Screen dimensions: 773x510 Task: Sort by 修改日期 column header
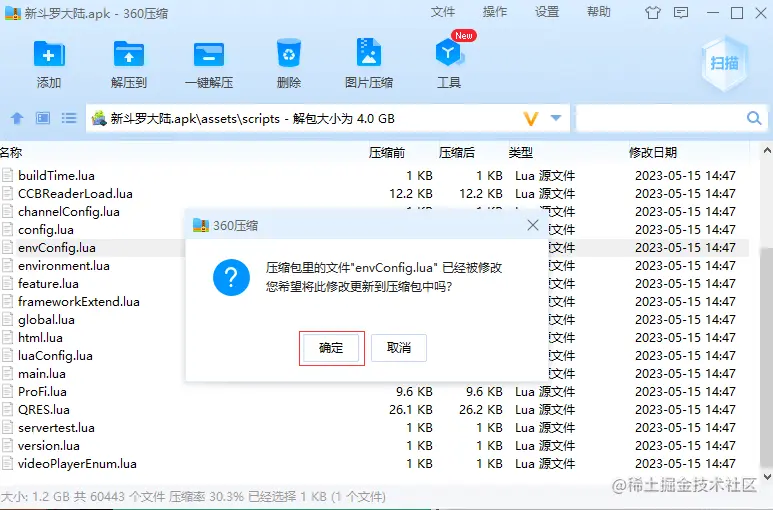(x=653, y=153)
